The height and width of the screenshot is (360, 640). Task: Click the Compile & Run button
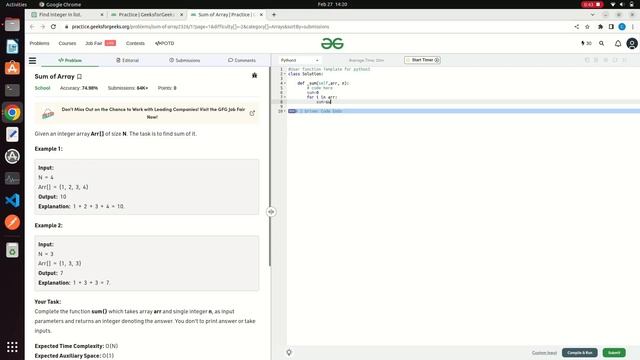click(x=580, y=353)
